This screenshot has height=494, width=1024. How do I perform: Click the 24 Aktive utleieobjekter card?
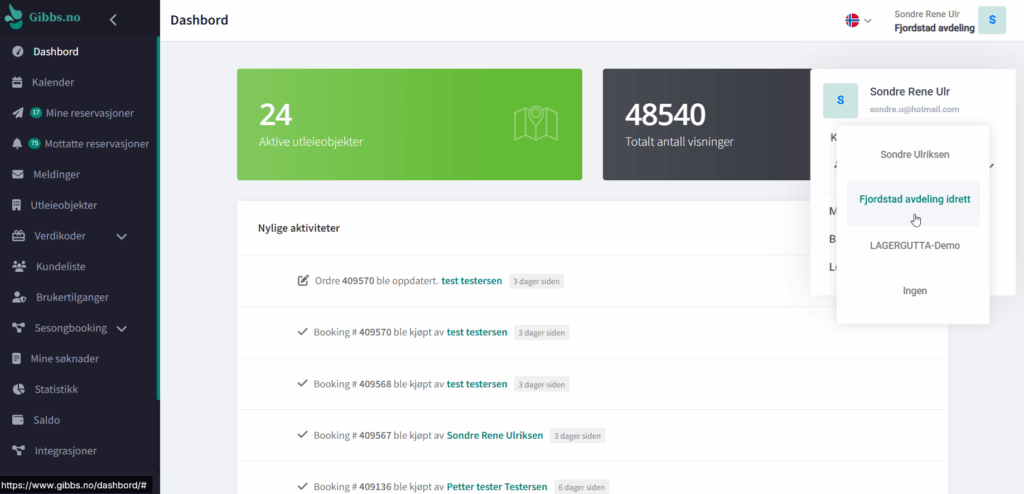click(409, 124)
